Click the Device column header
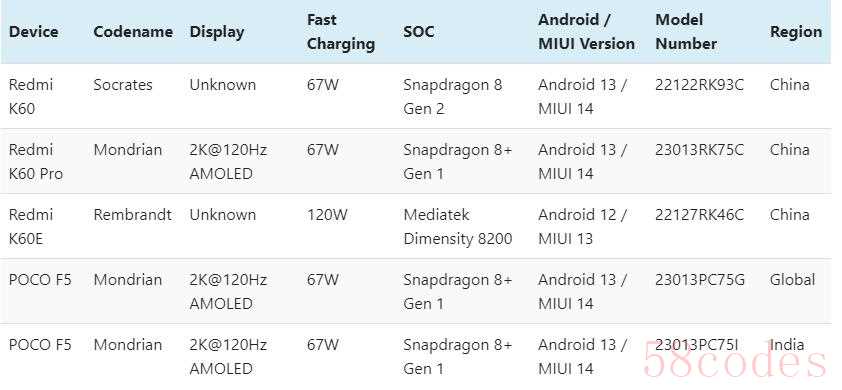The height and width of the screenshot is (390, 842). tap(33, 32)
